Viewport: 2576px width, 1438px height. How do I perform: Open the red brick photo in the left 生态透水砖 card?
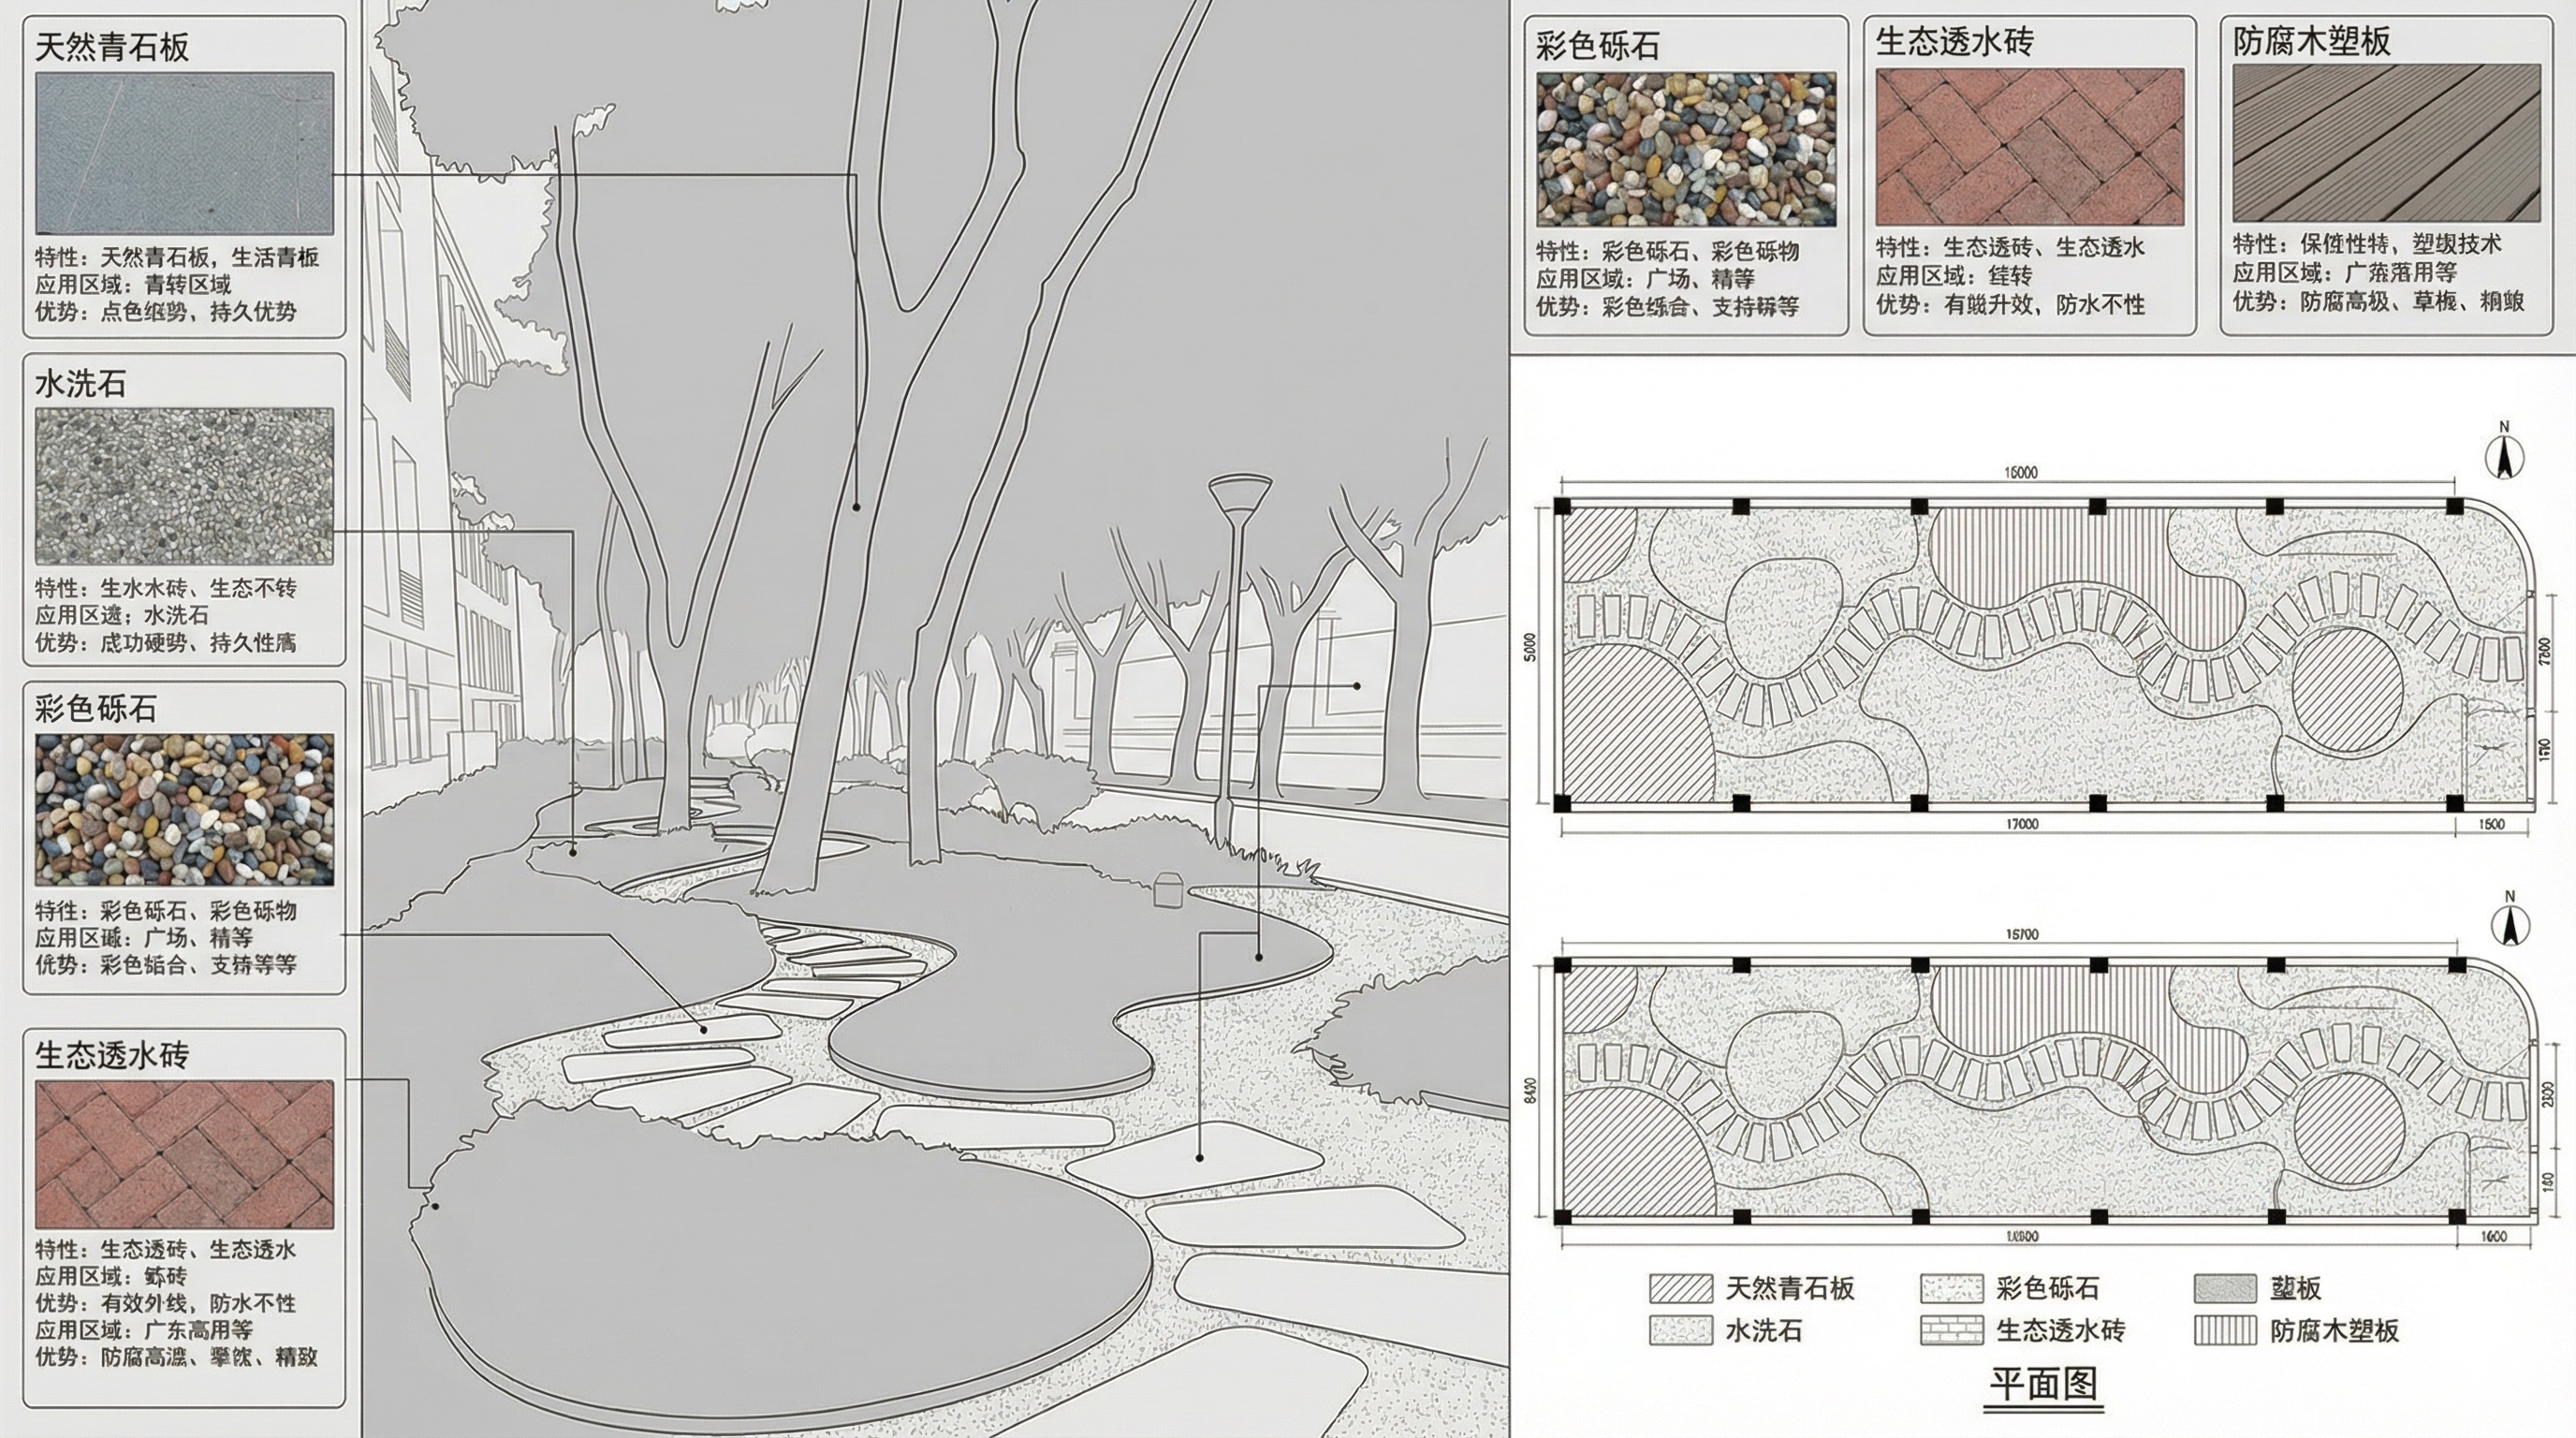(x=185, y=1154)
